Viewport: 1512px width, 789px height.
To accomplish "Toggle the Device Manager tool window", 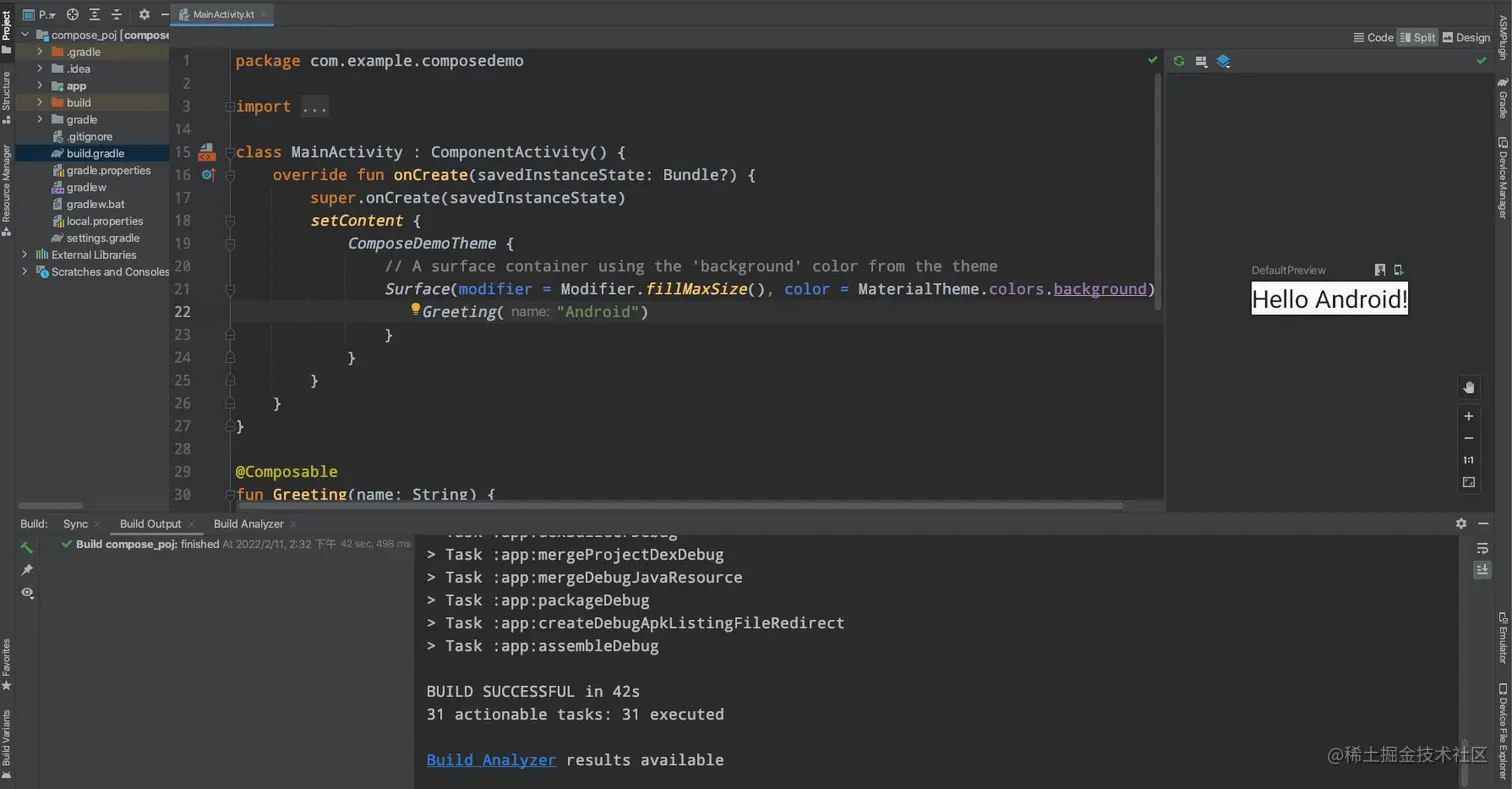I will [1502, 177].
